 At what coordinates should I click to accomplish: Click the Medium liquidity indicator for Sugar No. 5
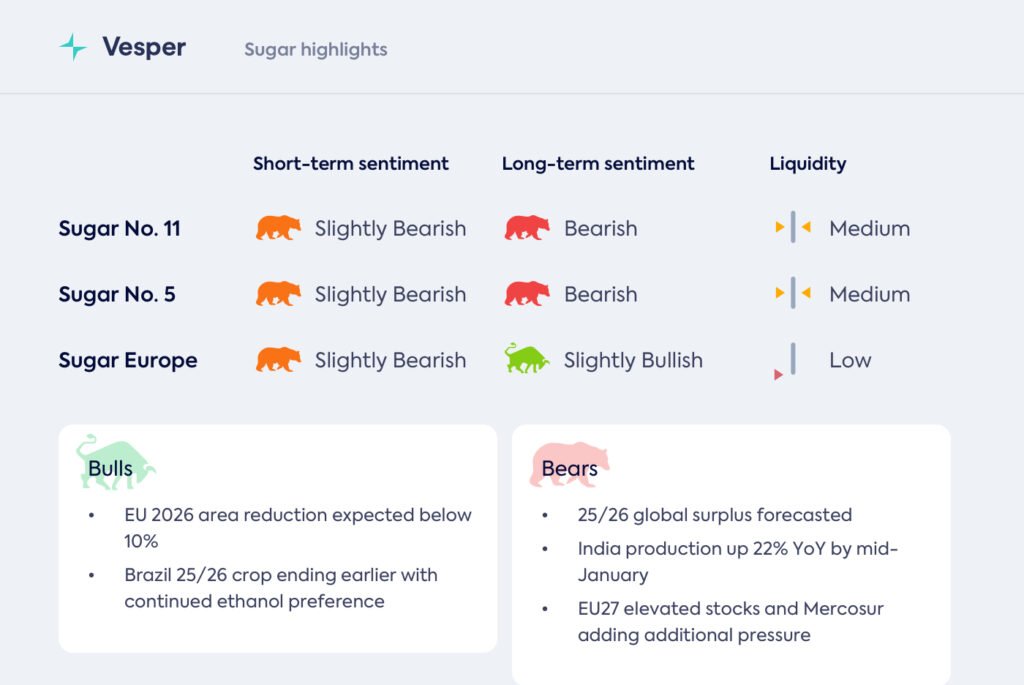click(x=793, y=294)
